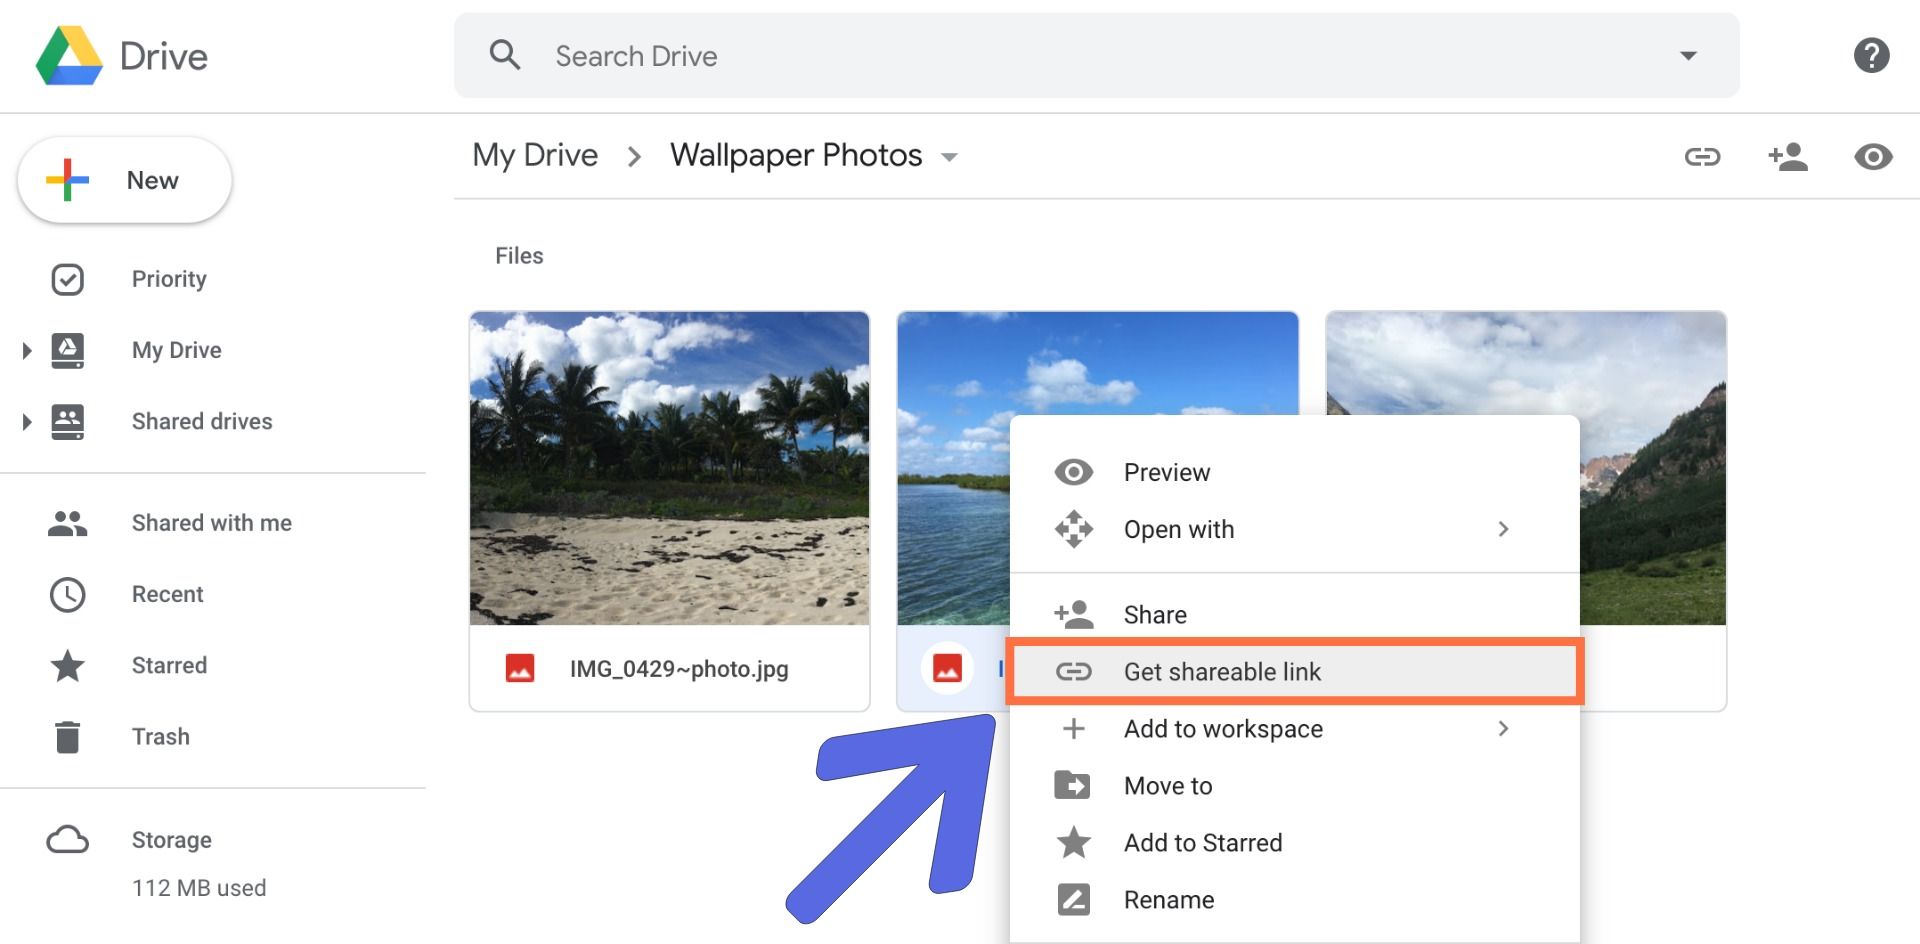The image size is (1920, 944).
Task: Select Get shareable link menu item
Action: click(x=1222, y=672)
